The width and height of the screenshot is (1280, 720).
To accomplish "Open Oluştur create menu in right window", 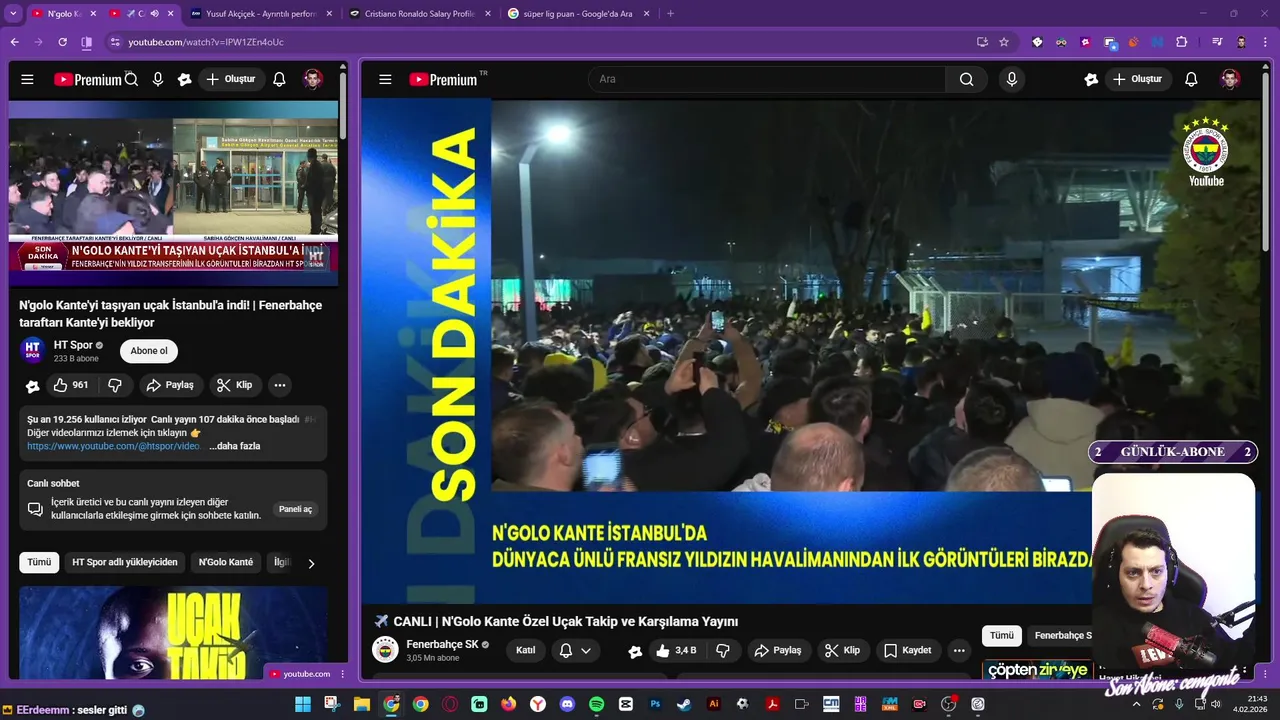I will (x=1138, y=79).
